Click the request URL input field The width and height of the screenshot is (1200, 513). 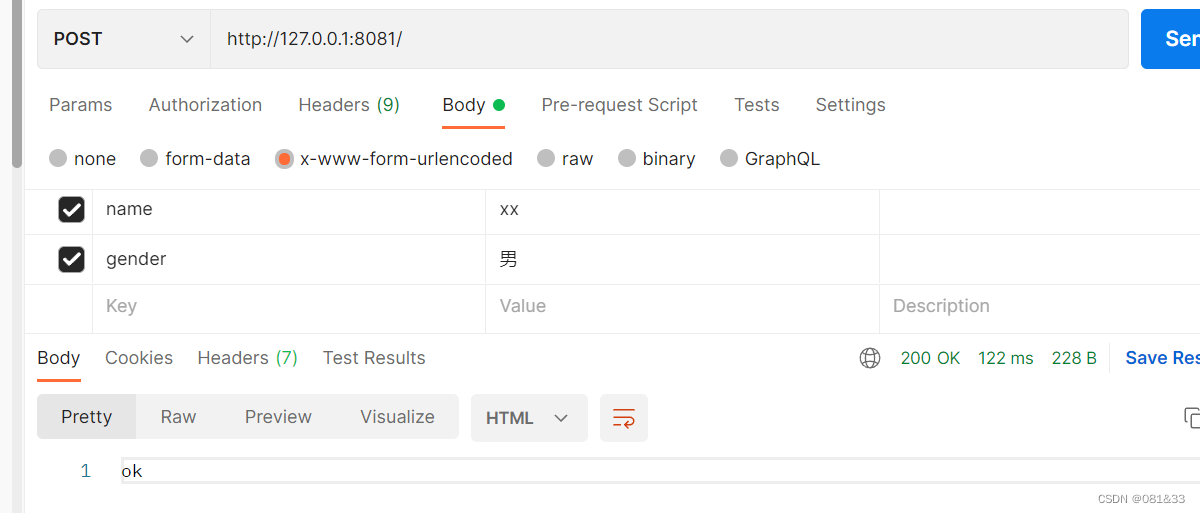point(668,39)
